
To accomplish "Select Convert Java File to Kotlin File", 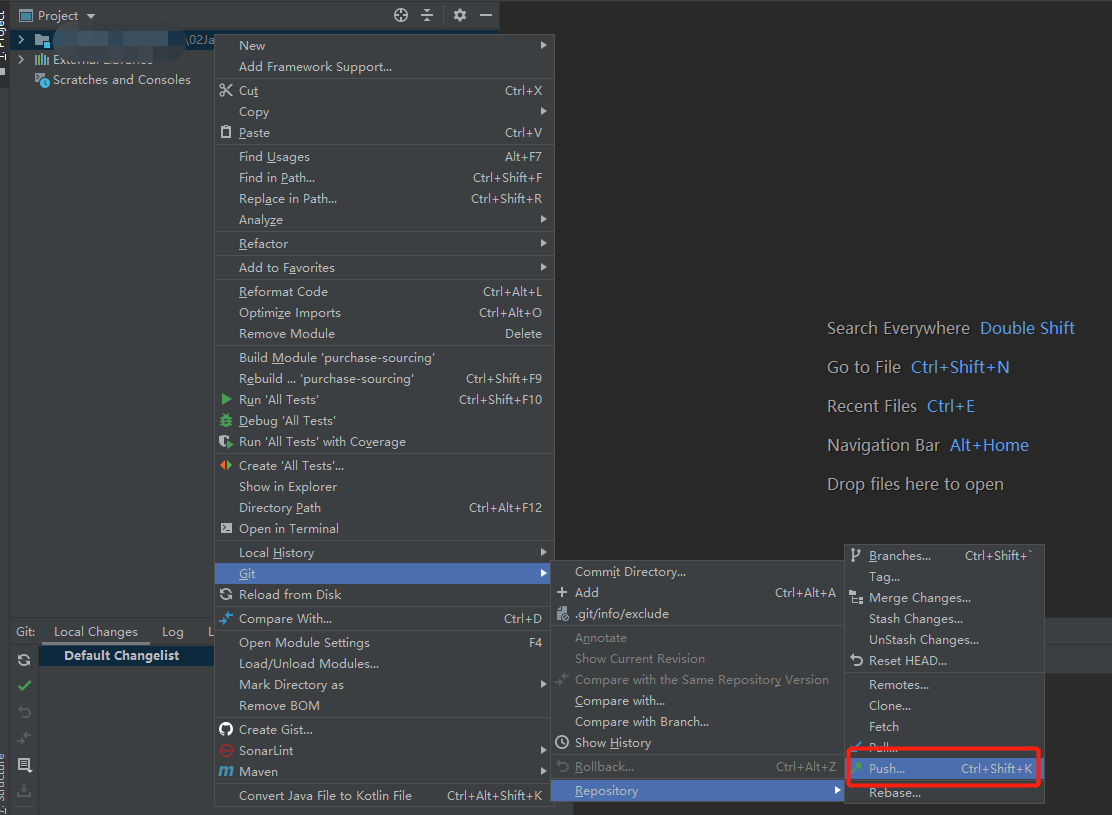I will point(384,795).
